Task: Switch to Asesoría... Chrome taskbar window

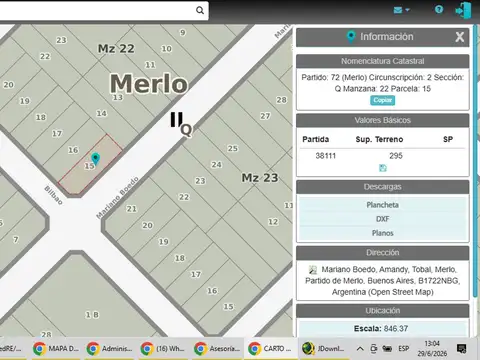Action: coord(217,349)
